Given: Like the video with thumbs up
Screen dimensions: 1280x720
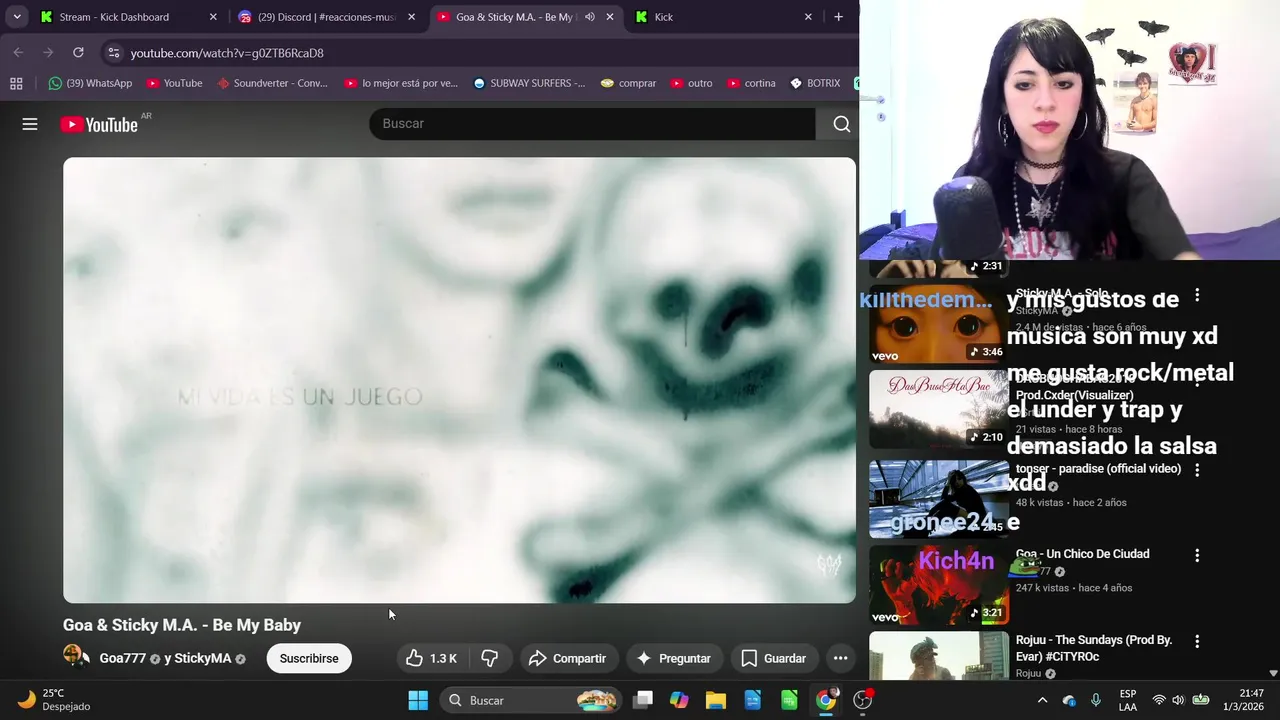Looking at the screenshot, I should [x=430, y=658].
